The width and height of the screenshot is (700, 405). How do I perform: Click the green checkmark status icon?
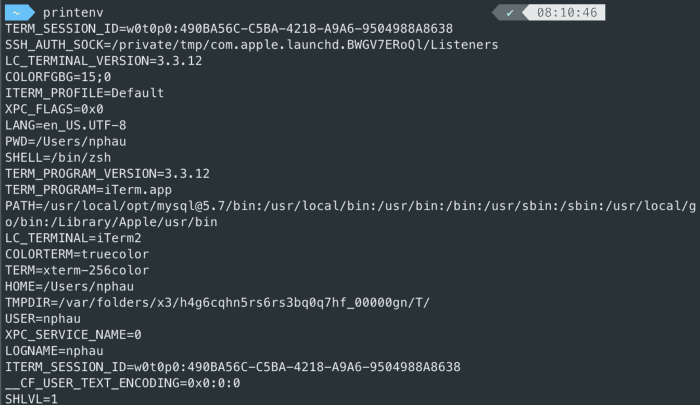click(510, 12)
